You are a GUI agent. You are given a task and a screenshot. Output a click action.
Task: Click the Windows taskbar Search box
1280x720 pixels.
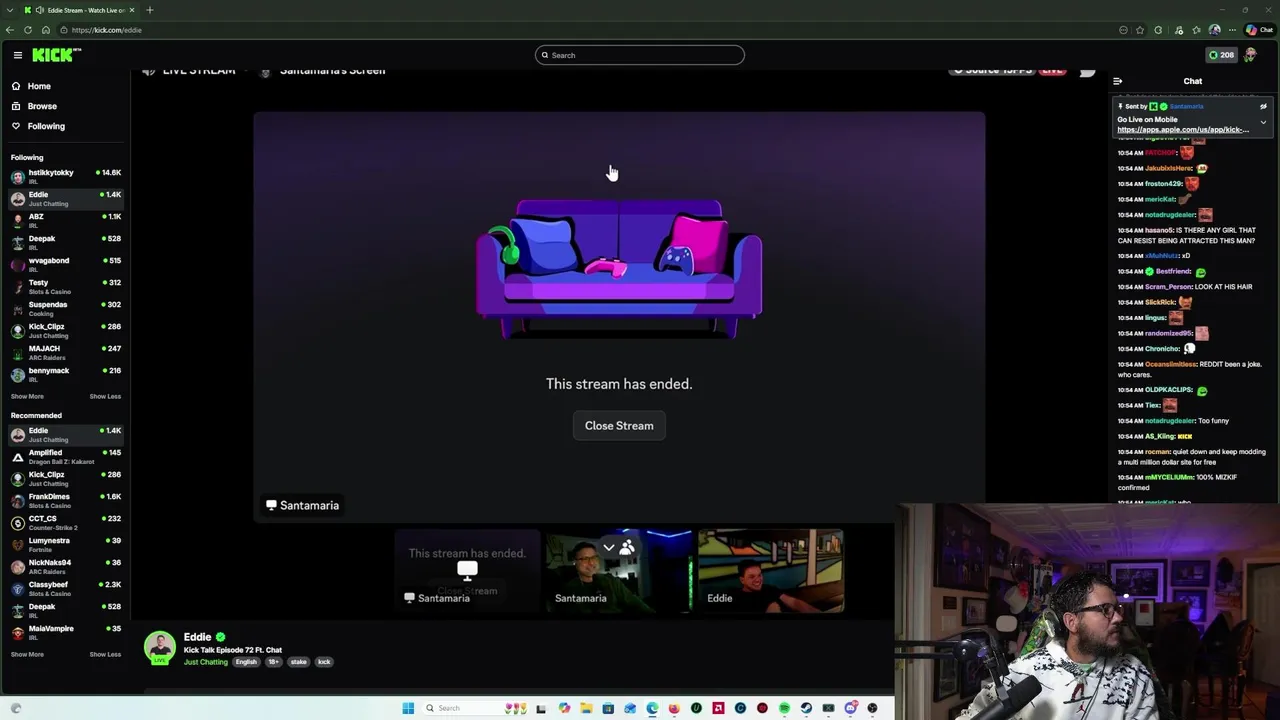pyautogui.click(x=476, y=708)
